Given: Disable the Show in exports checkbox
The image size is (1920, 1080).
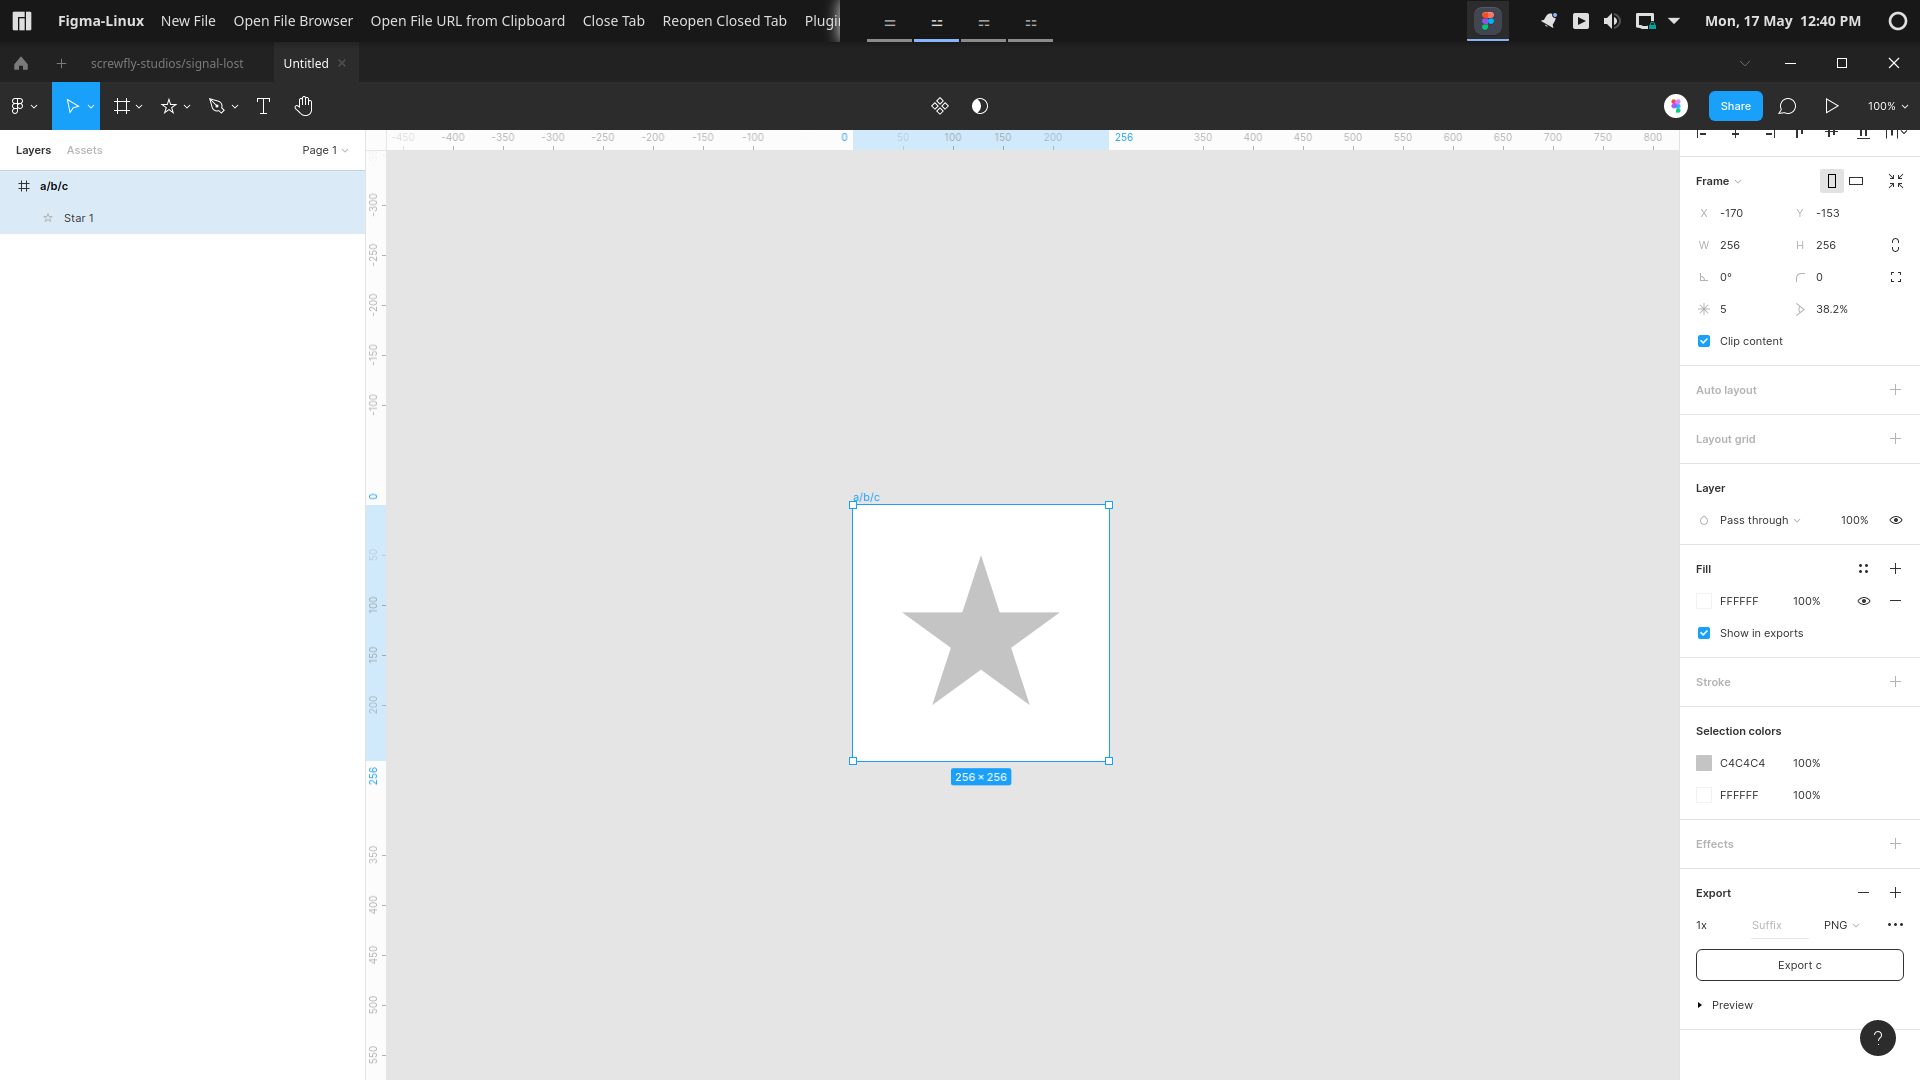Looking at the screenshot, I should (1704, 633).
